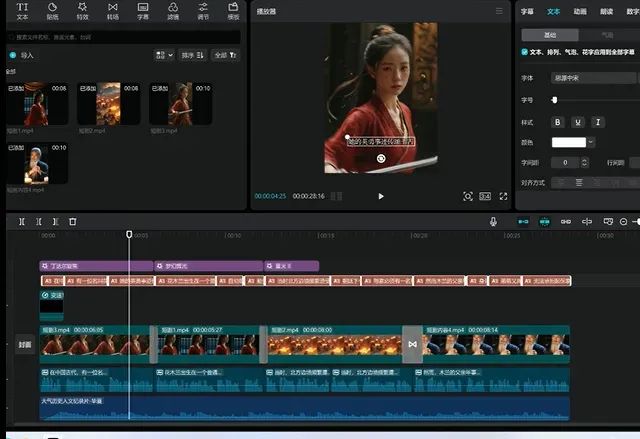Open the 字幕 captions panel
640x439 pixels.
(143, 11)
